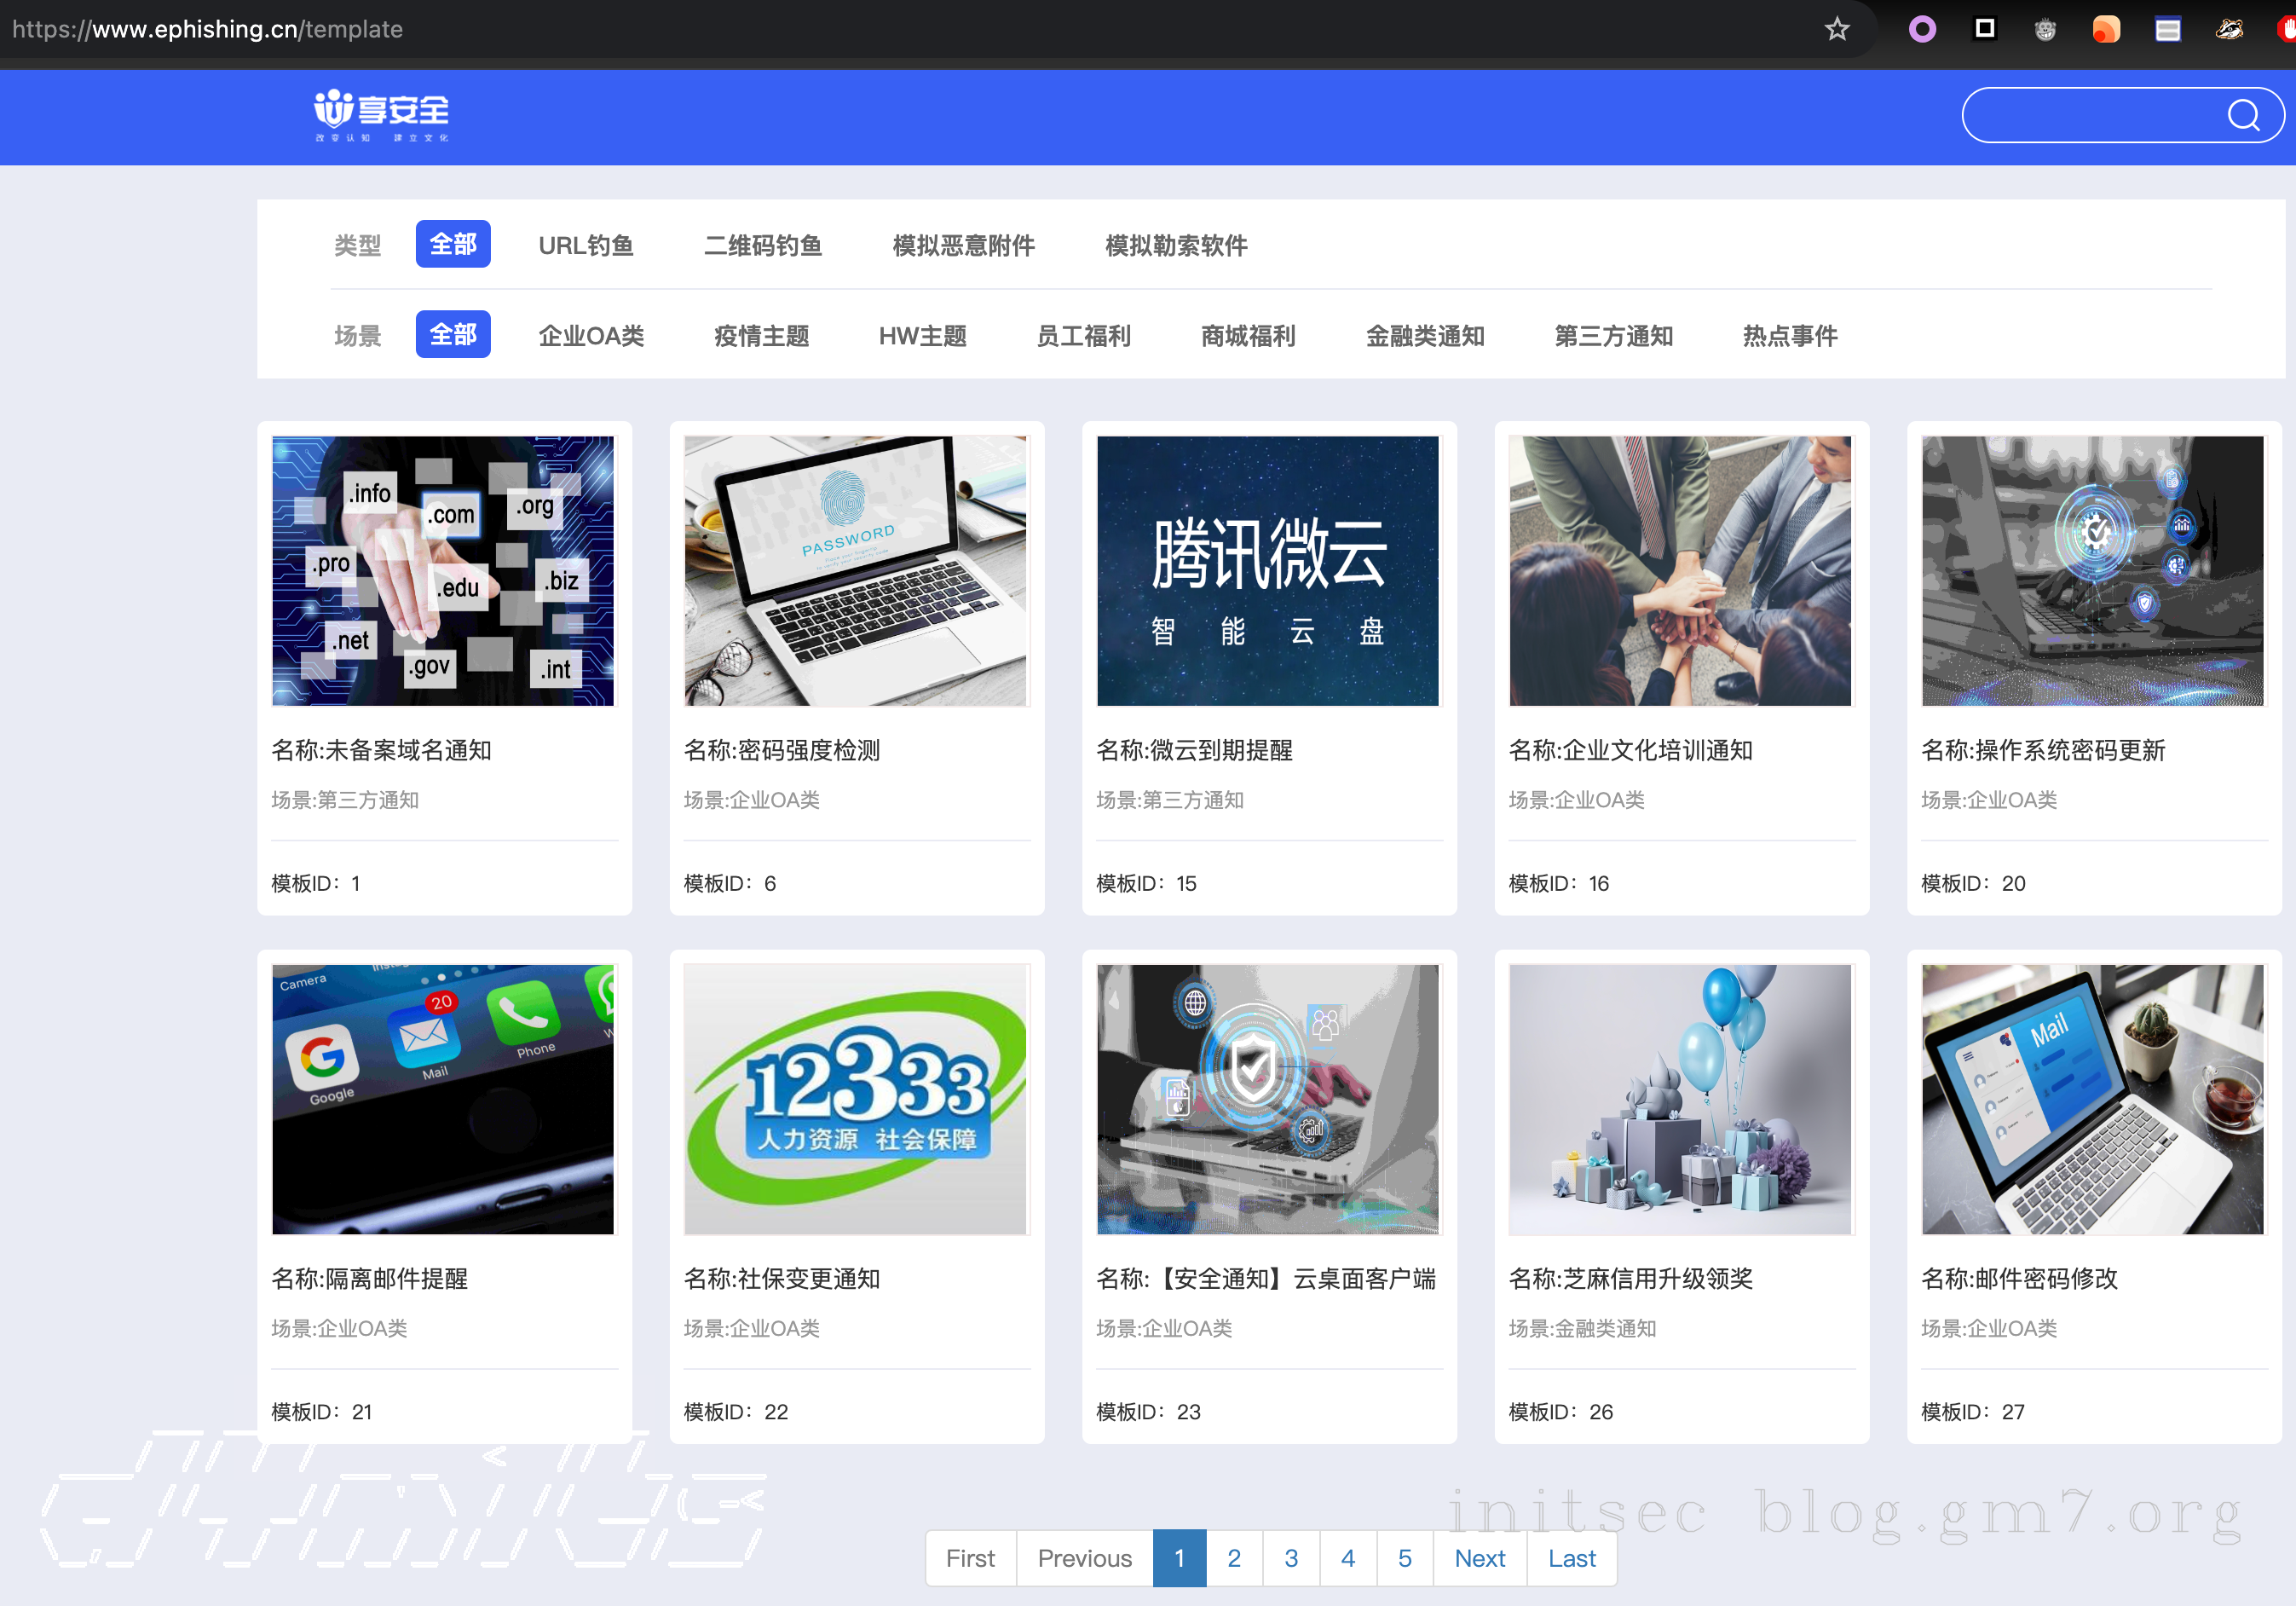Open the purple ring extension icon
This screenshot has height=1606, width=2296.
point(1922,29)
